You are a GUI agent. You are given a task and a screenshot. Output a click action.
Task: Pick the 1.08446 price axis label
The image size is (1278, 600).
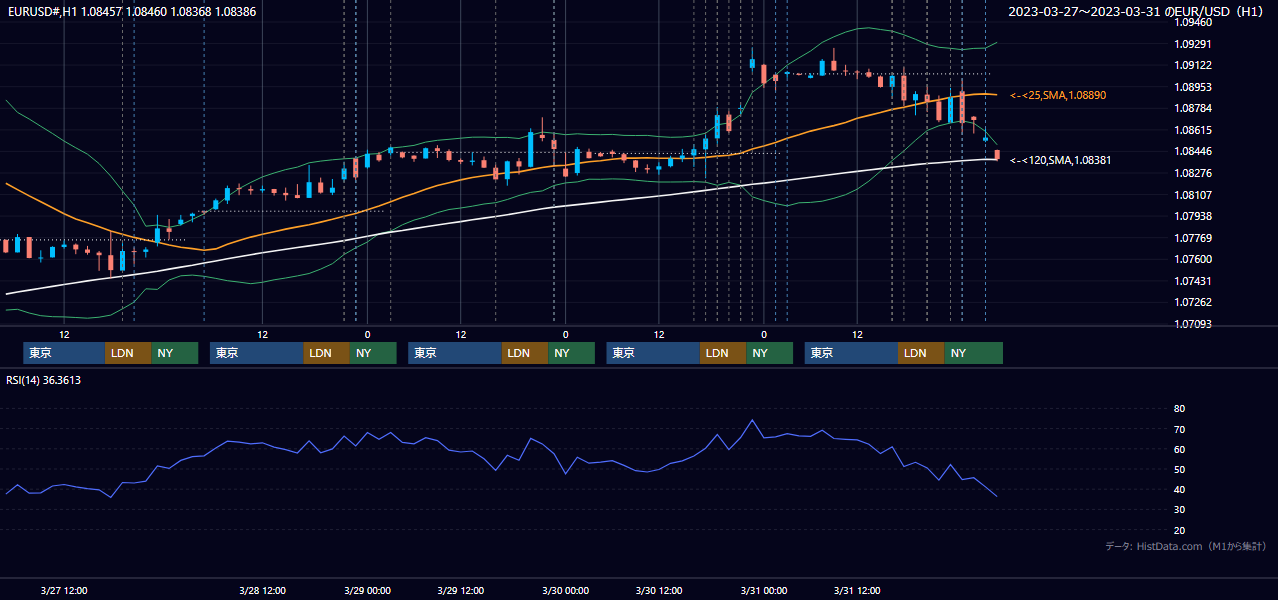coord(1193,152)
